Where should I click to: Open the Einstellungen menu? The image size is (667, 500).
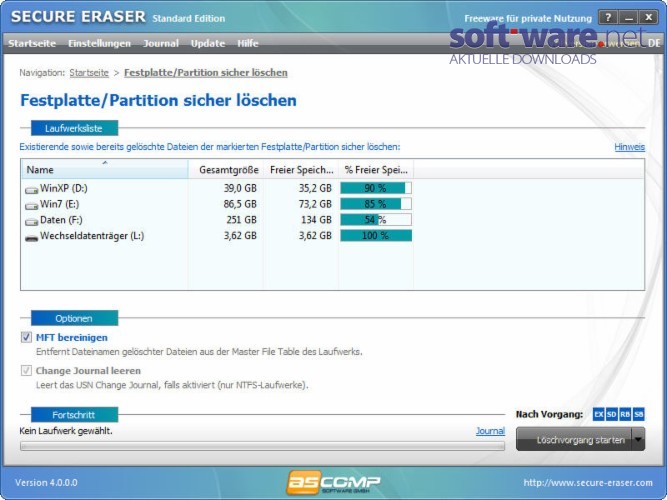(100, 43)
